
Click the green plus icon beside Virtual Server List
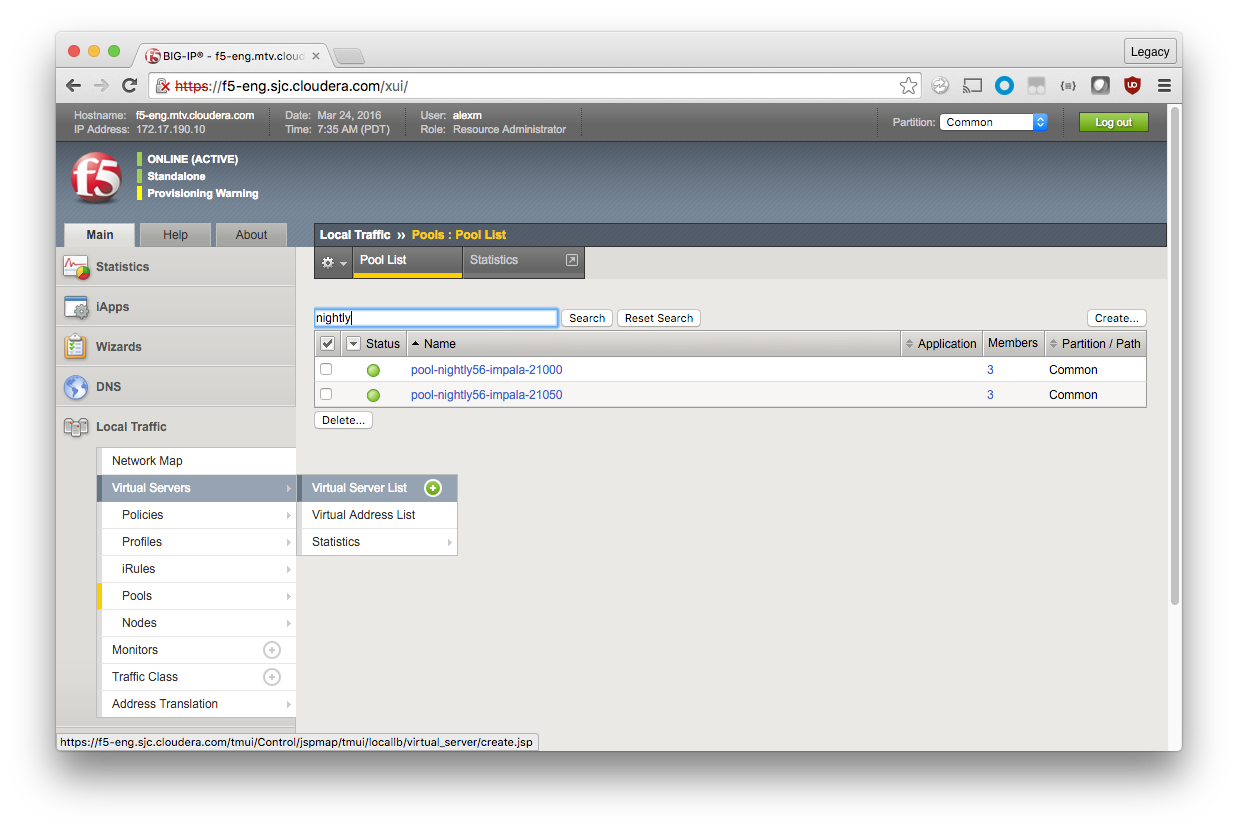(432, 488)
